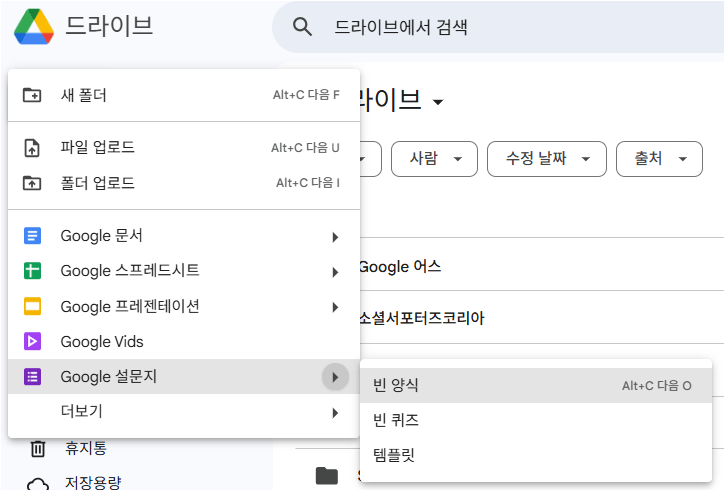Click the folder upload icon
Screen dimensions: 725x491
[32, 183]
